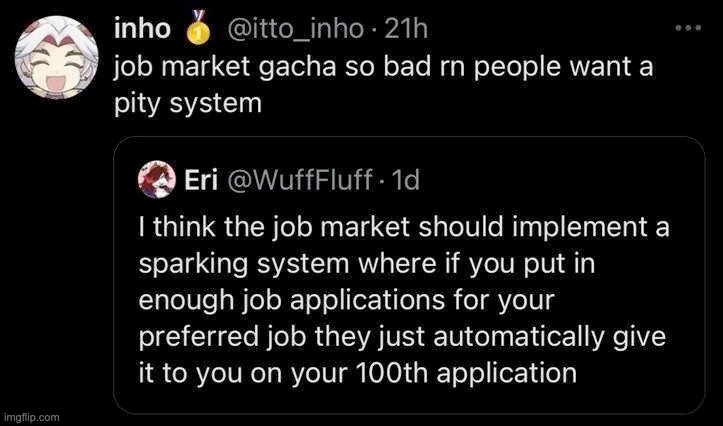The height and width of the screenshot is (426, 723).
Task: Open the inho display name profile link
Action: tap(142, 32)
